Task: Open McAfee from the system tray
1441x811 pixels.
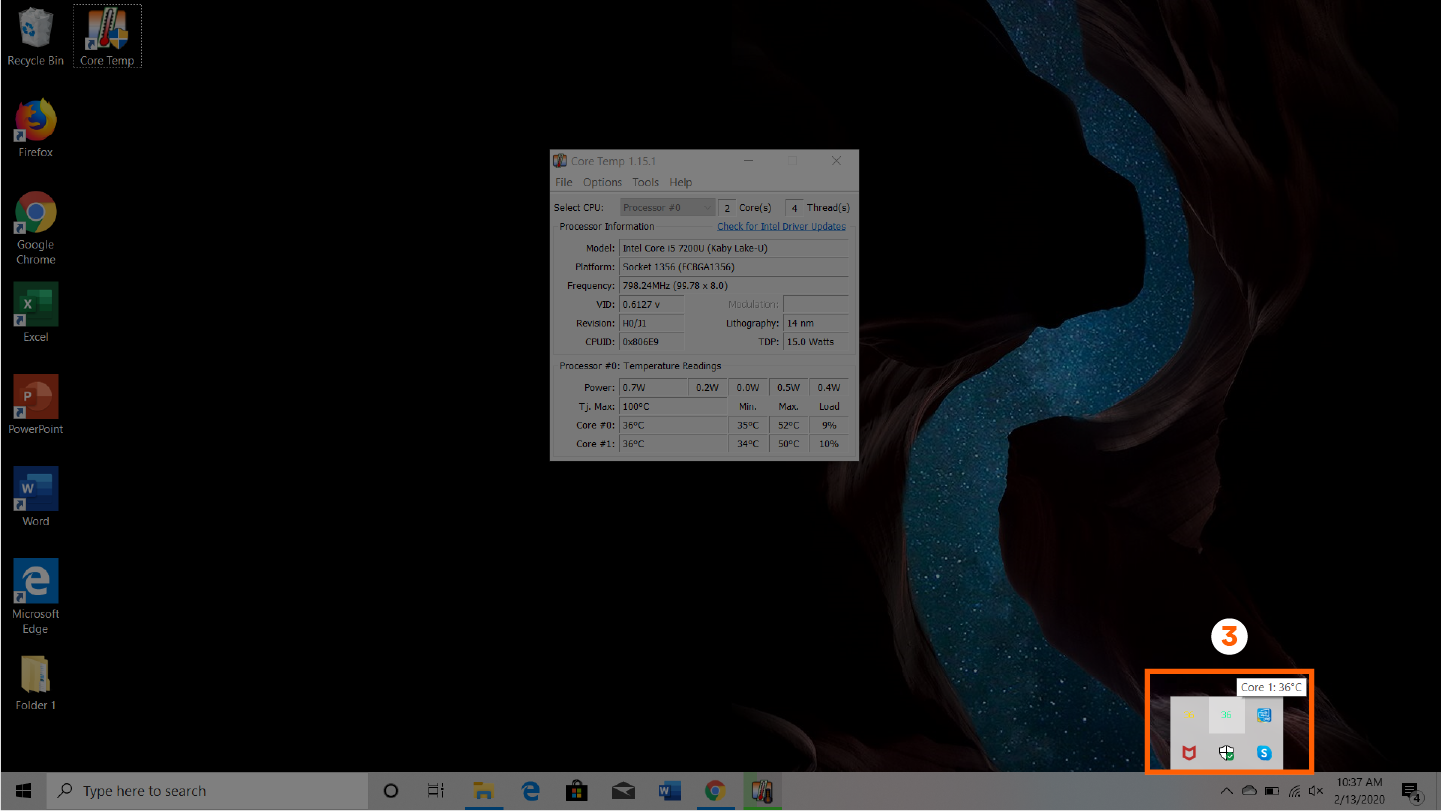Action: point(1189,753)
